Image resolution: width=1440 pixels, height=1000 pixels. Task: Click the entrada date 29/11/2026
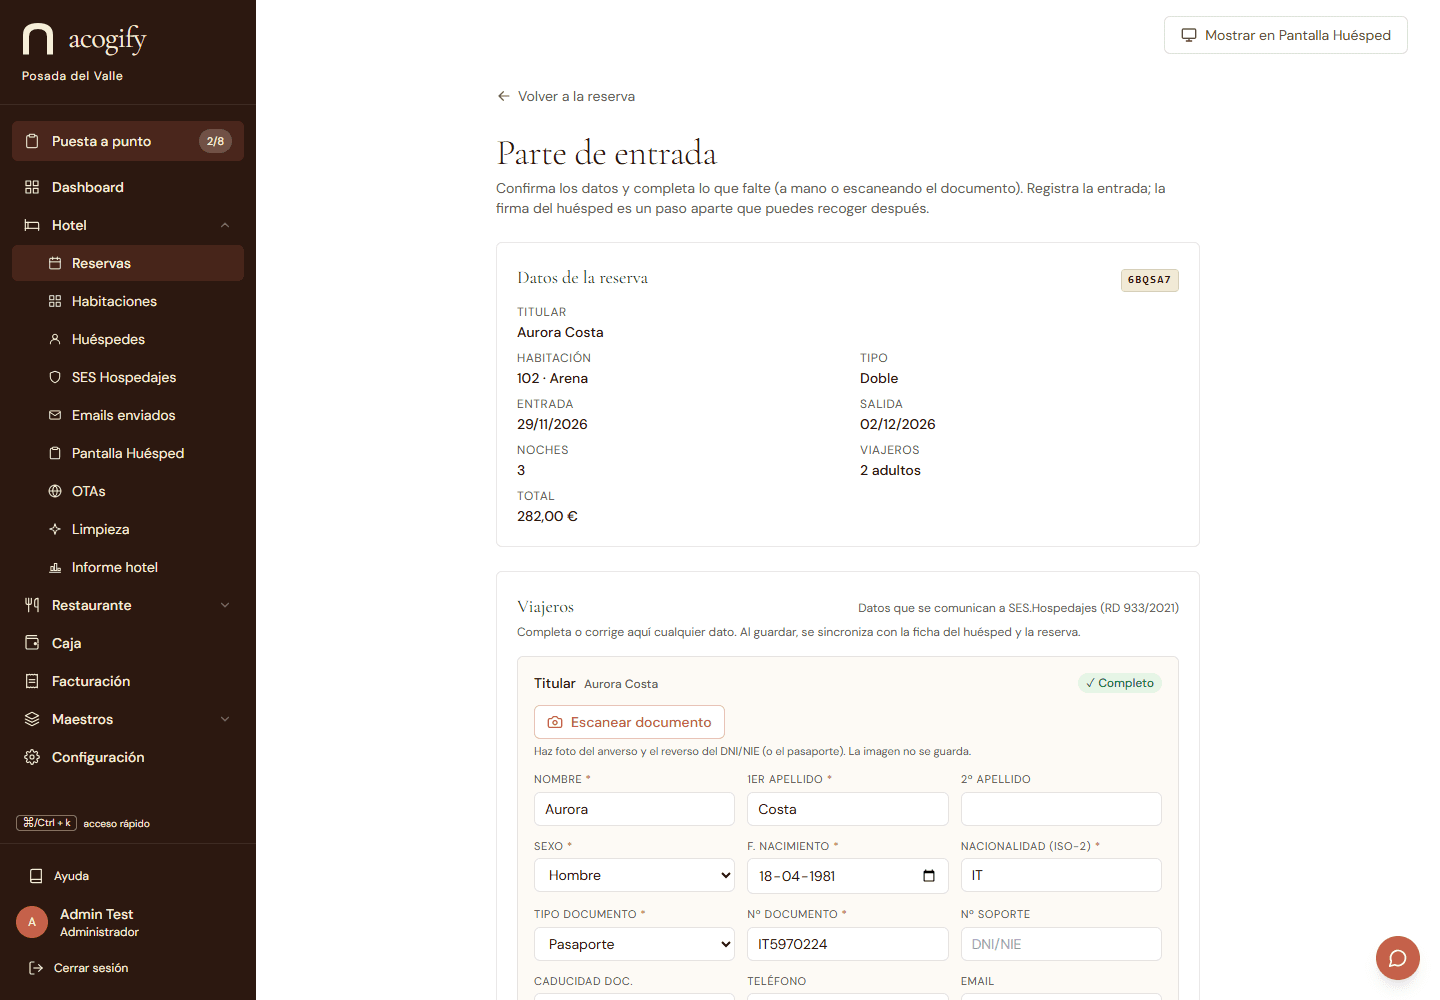[x=552, y=424]
